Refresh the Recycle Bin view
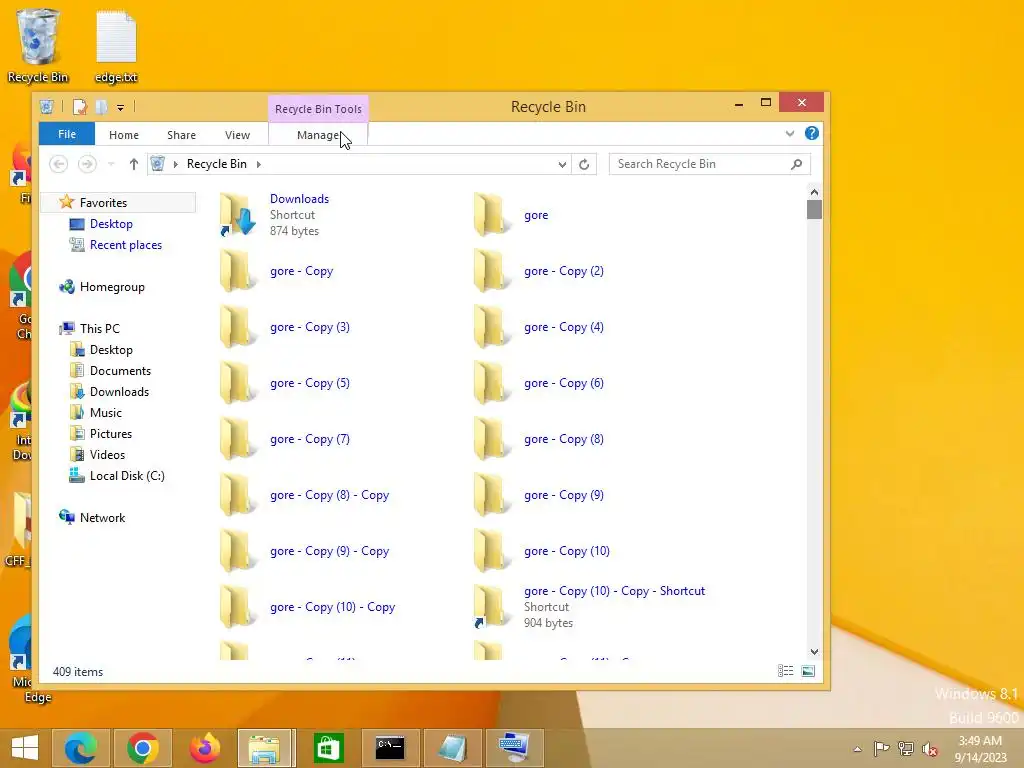Screen dimensions: 1024x768 tap(584, 165)
